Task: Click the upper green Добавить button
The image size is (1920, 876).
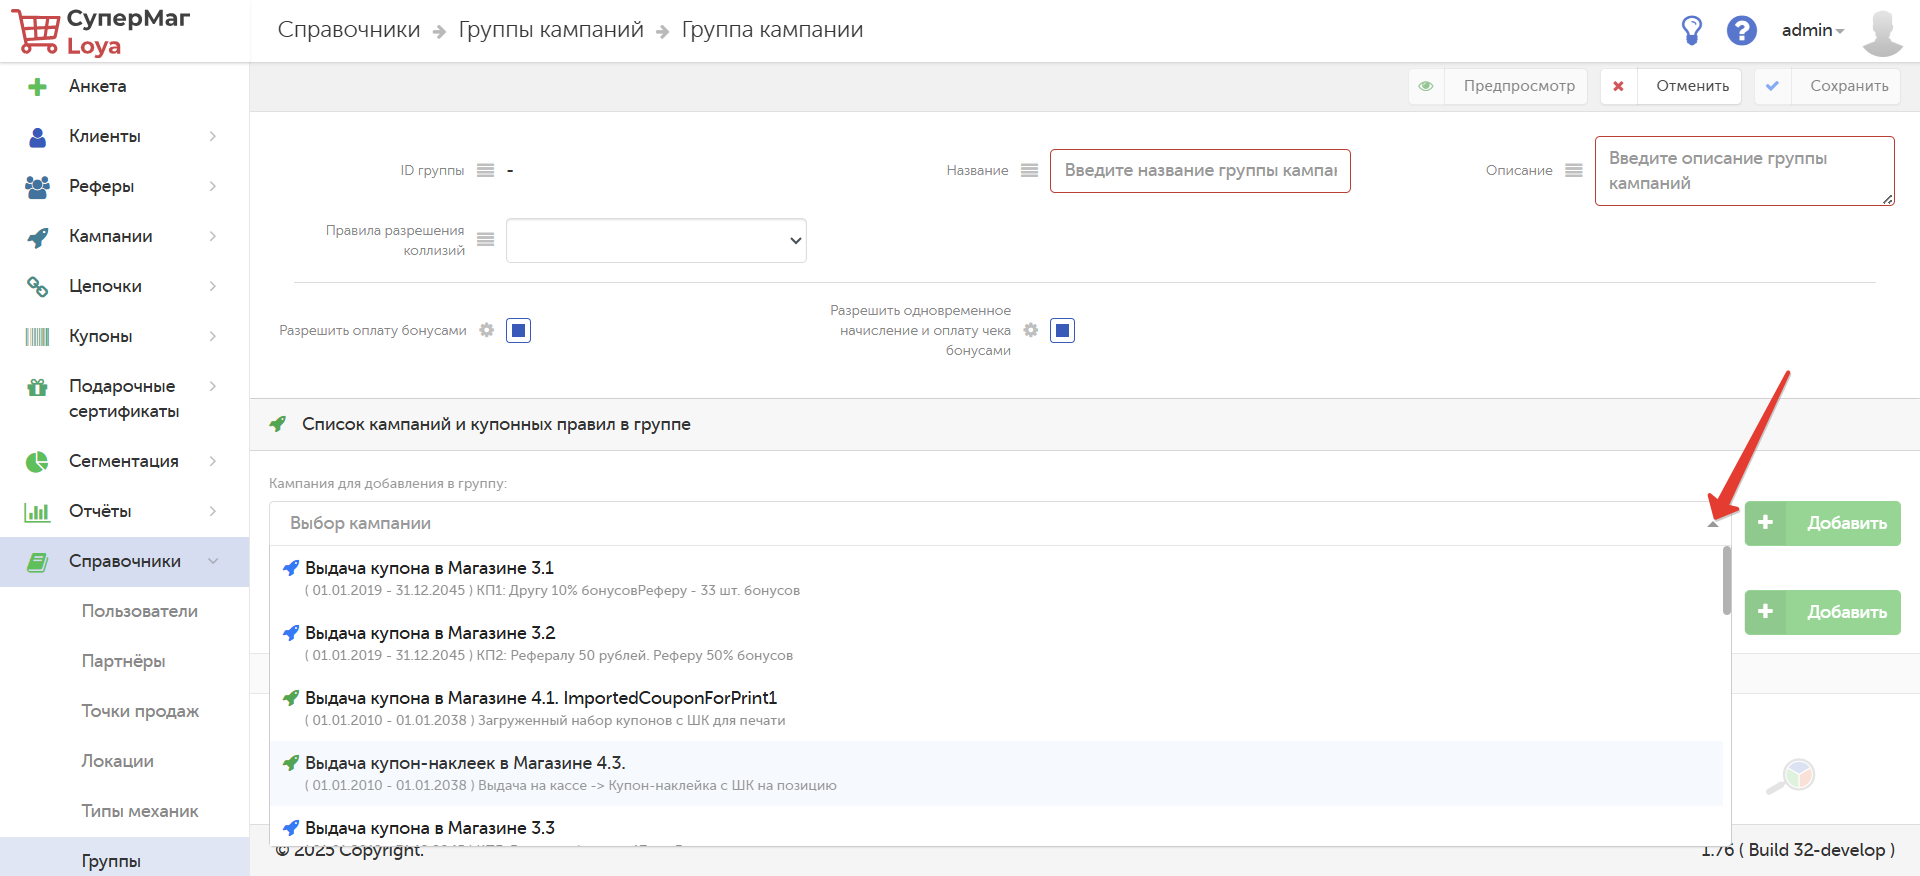Action: (x=1822, y=523)
